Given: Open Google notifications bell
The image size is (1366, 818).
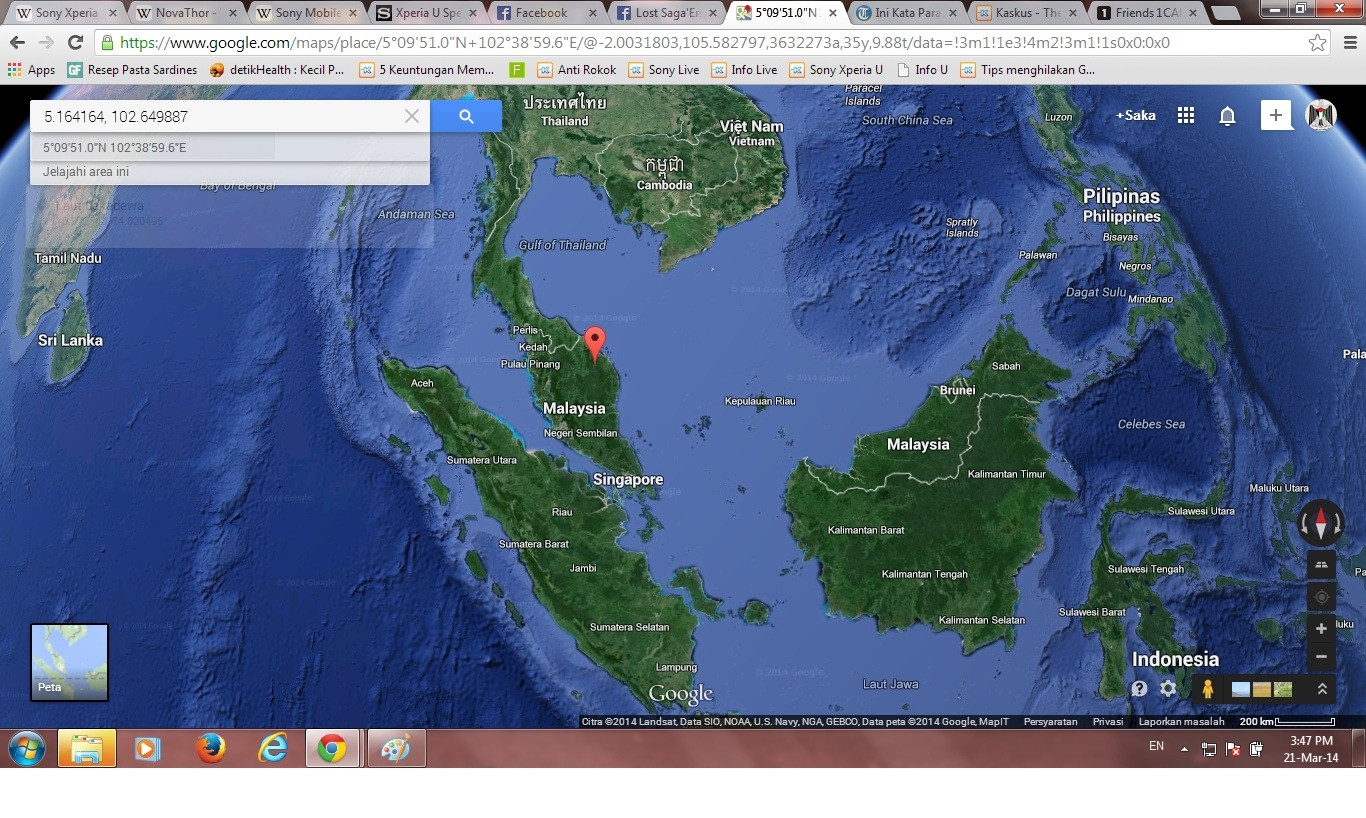Looking at the screenshot, I should pyautogui.click(x=1227, y=116).
